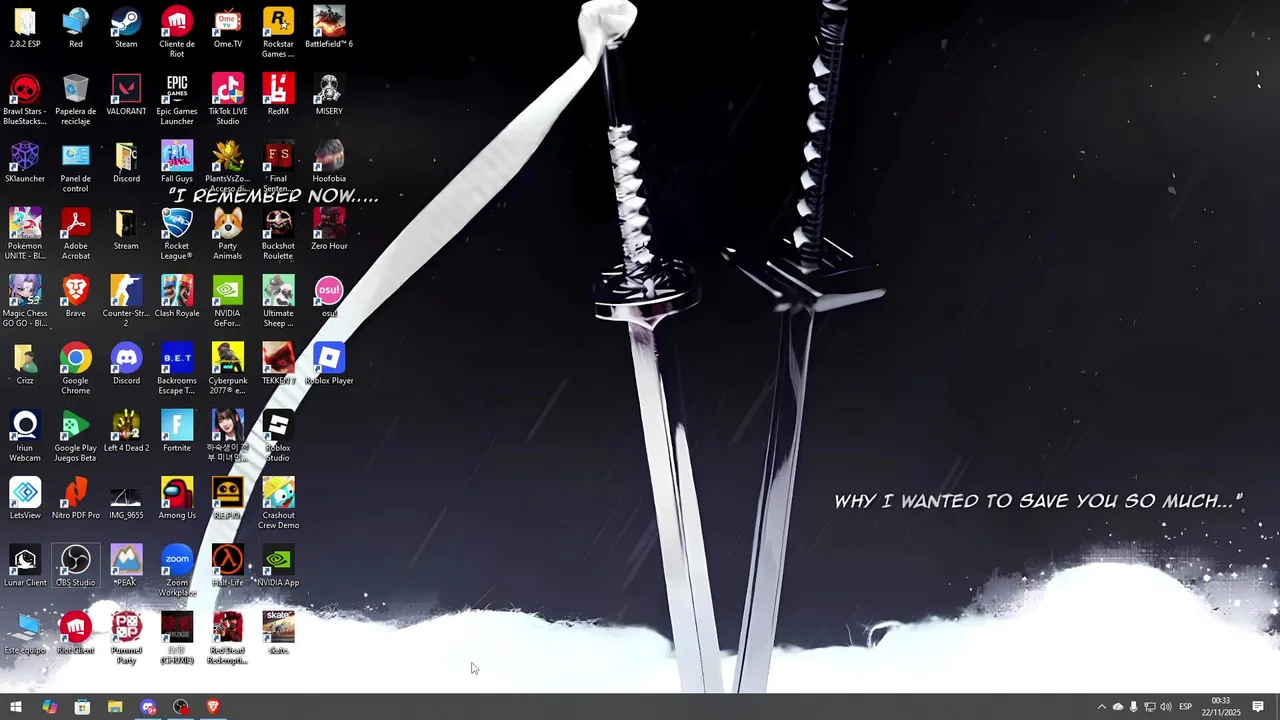1280x720 pixels.
Task: Select Google Play Juegos Beta icon
Action: 76,436
